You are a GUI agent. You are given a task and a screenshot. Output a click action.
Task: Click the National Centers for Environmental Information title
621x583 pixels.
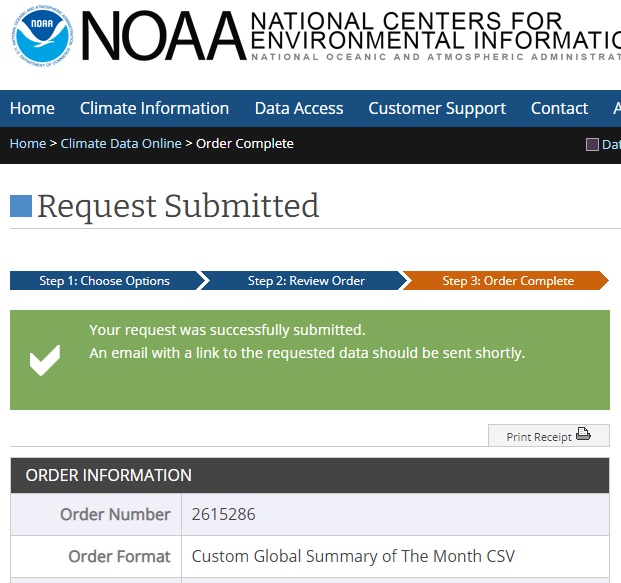tap(435, 32)
